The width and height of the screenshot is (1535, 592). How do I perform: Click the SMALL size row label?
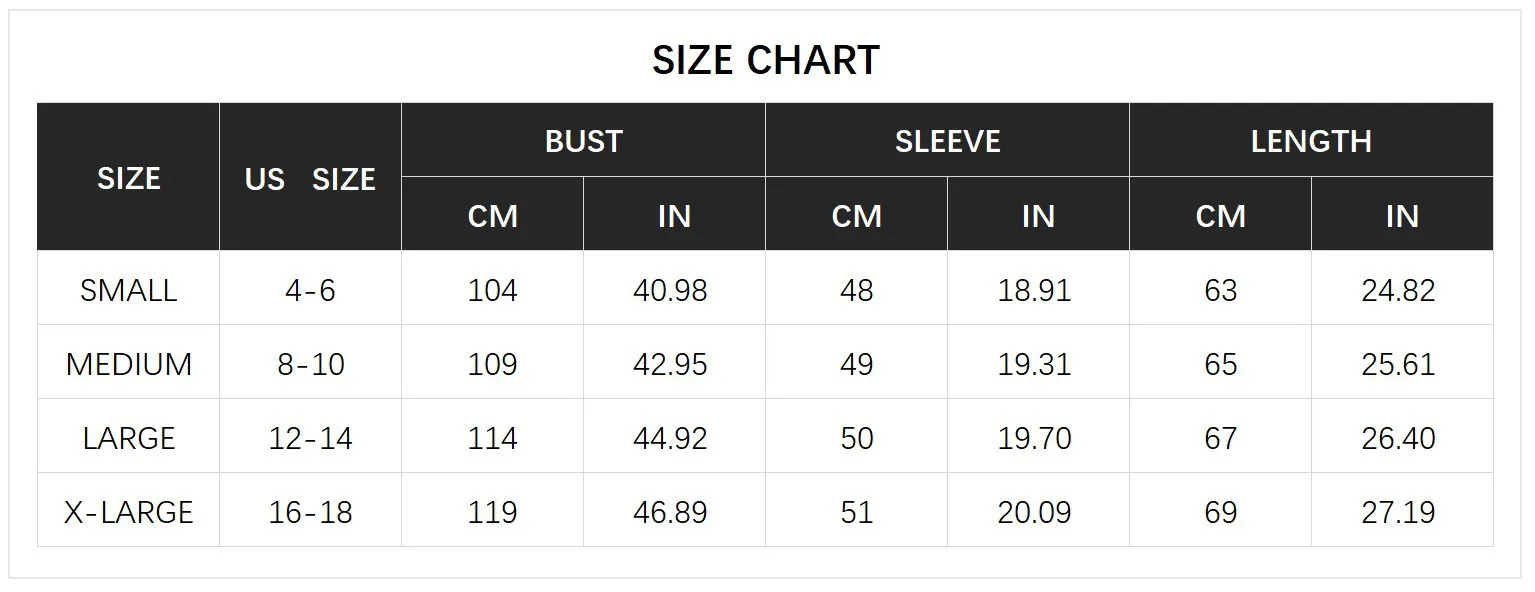(x=129, y=290)
